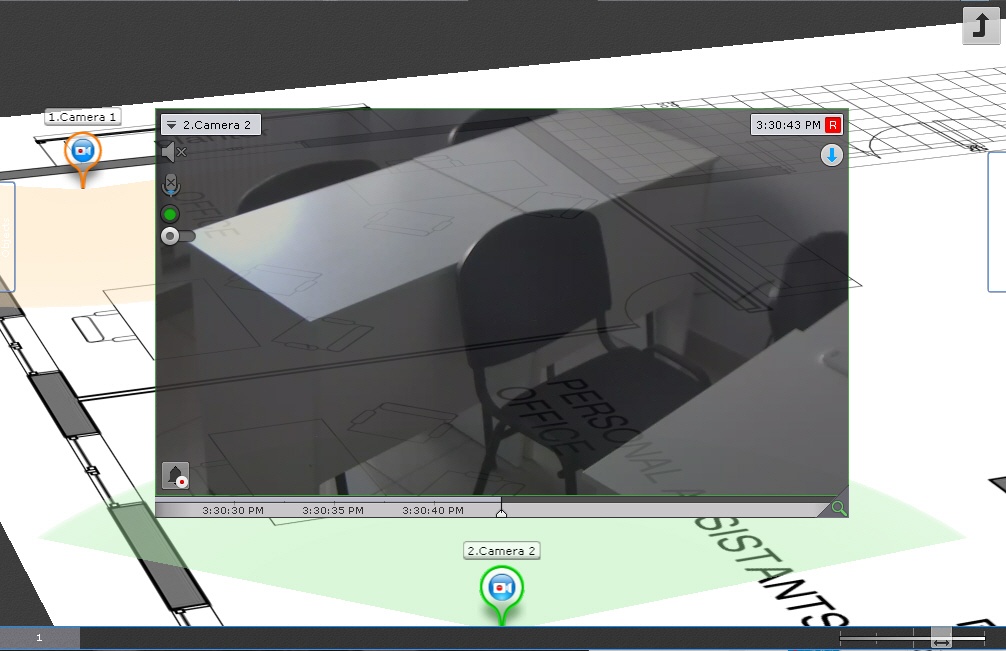Viewport: 1006px width, 651px height.
Task: Click the green status indicator circle
Action: [x=170, y=213]
